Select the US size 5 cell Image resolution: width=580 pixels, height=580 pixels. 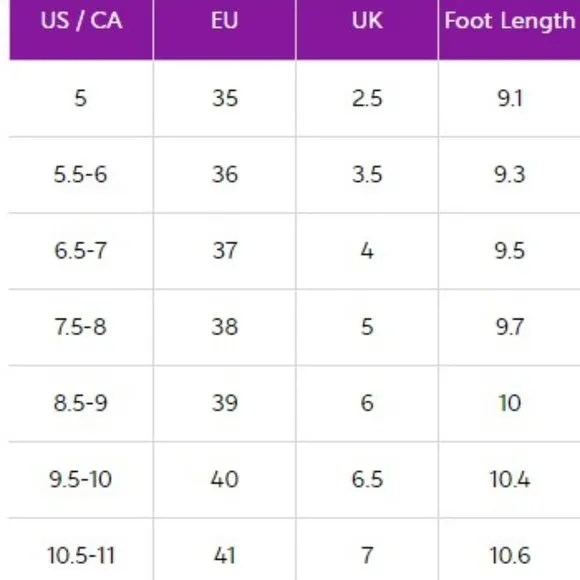81,98
